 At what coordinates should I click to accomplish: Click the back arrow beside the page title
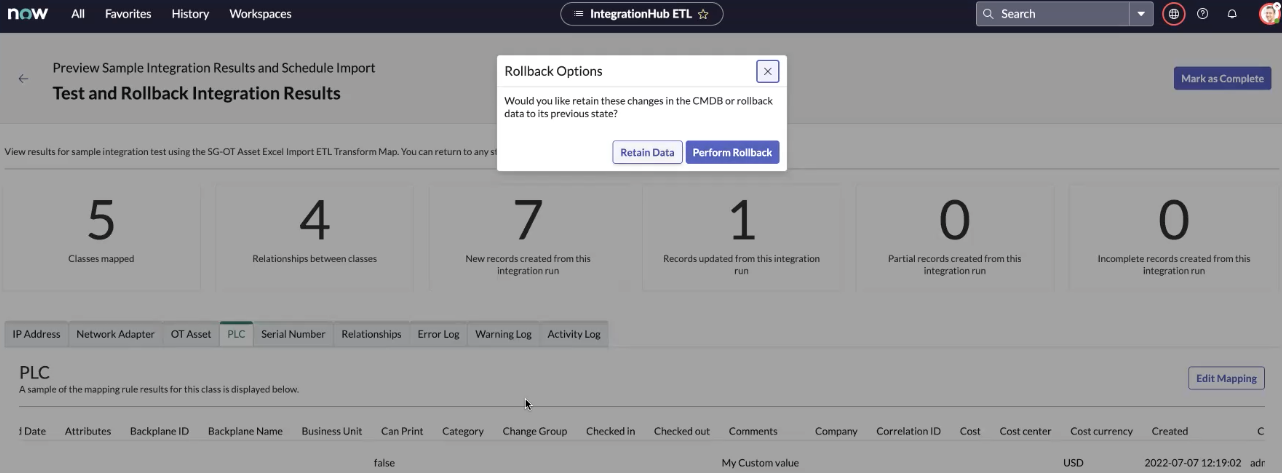(23, 78)
